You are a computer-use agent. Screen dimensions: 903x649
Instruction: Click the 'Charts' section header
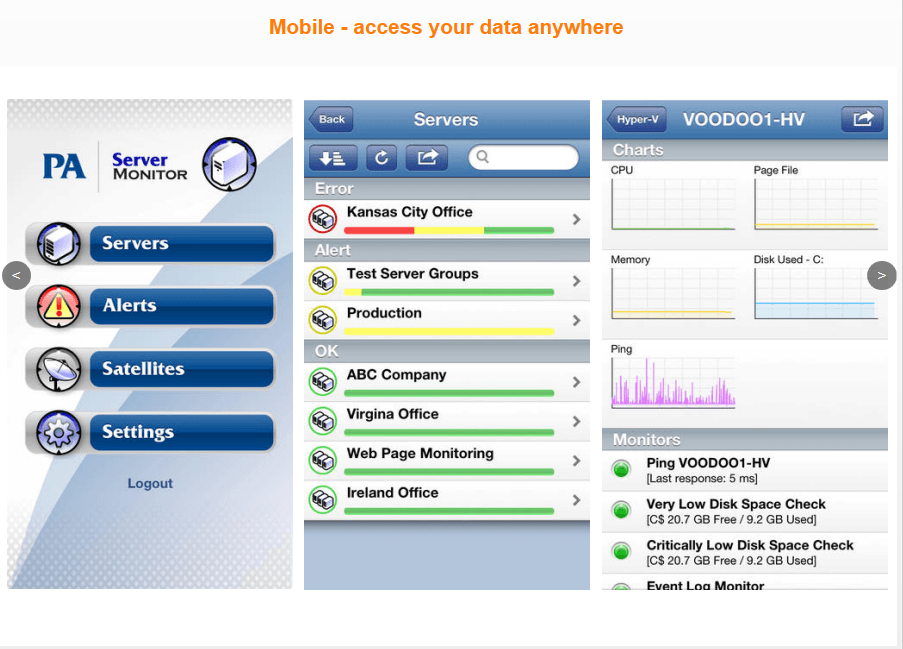(x=745, y=150)
